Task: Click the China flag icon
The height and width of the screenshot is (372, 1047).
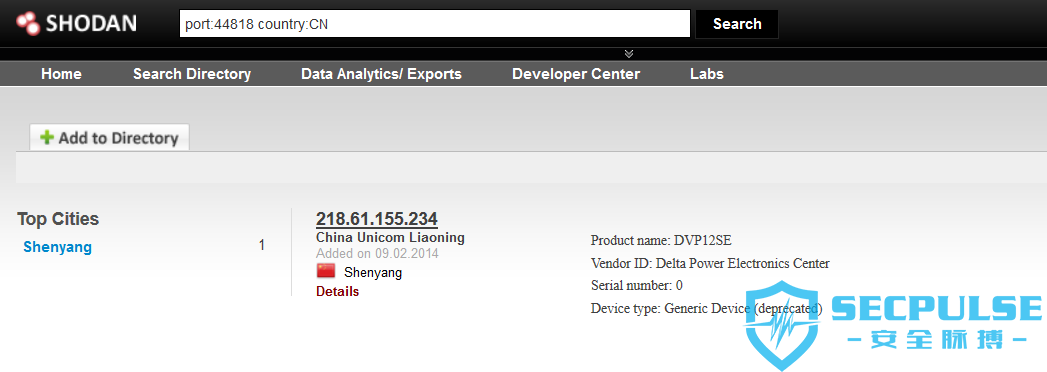Action: tap(326, 270)
